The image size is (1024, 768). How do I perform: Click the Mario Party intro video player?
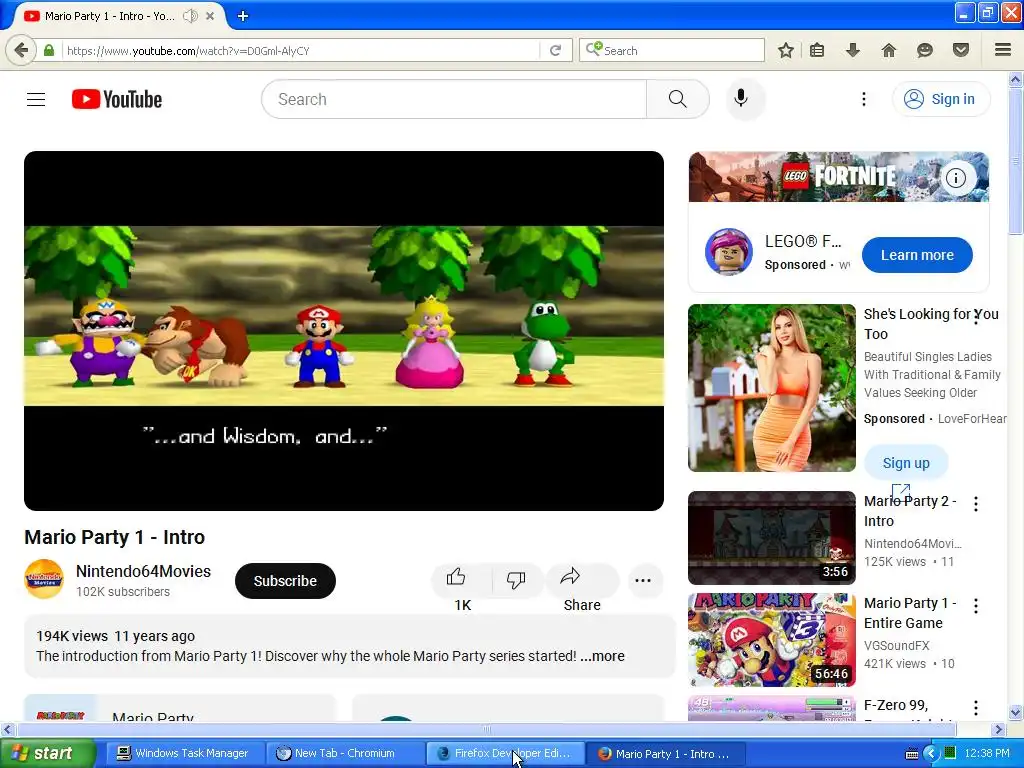coord(344,330)
